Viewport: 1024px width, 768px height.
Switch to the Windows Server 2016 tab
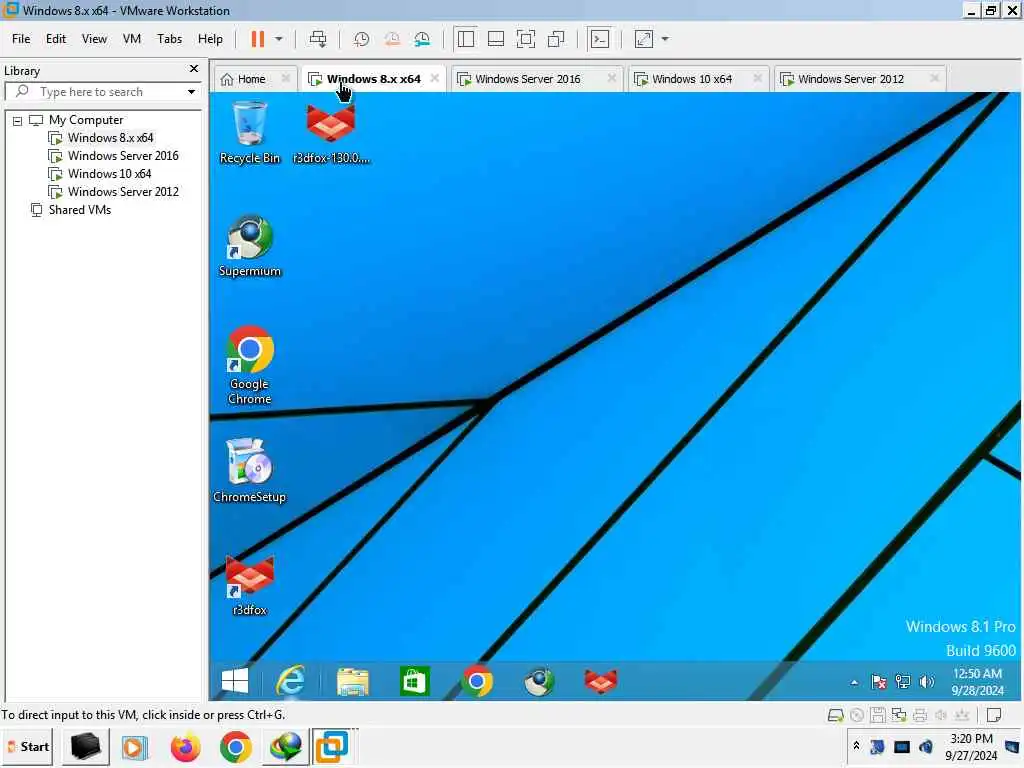(x=528, y=79)
